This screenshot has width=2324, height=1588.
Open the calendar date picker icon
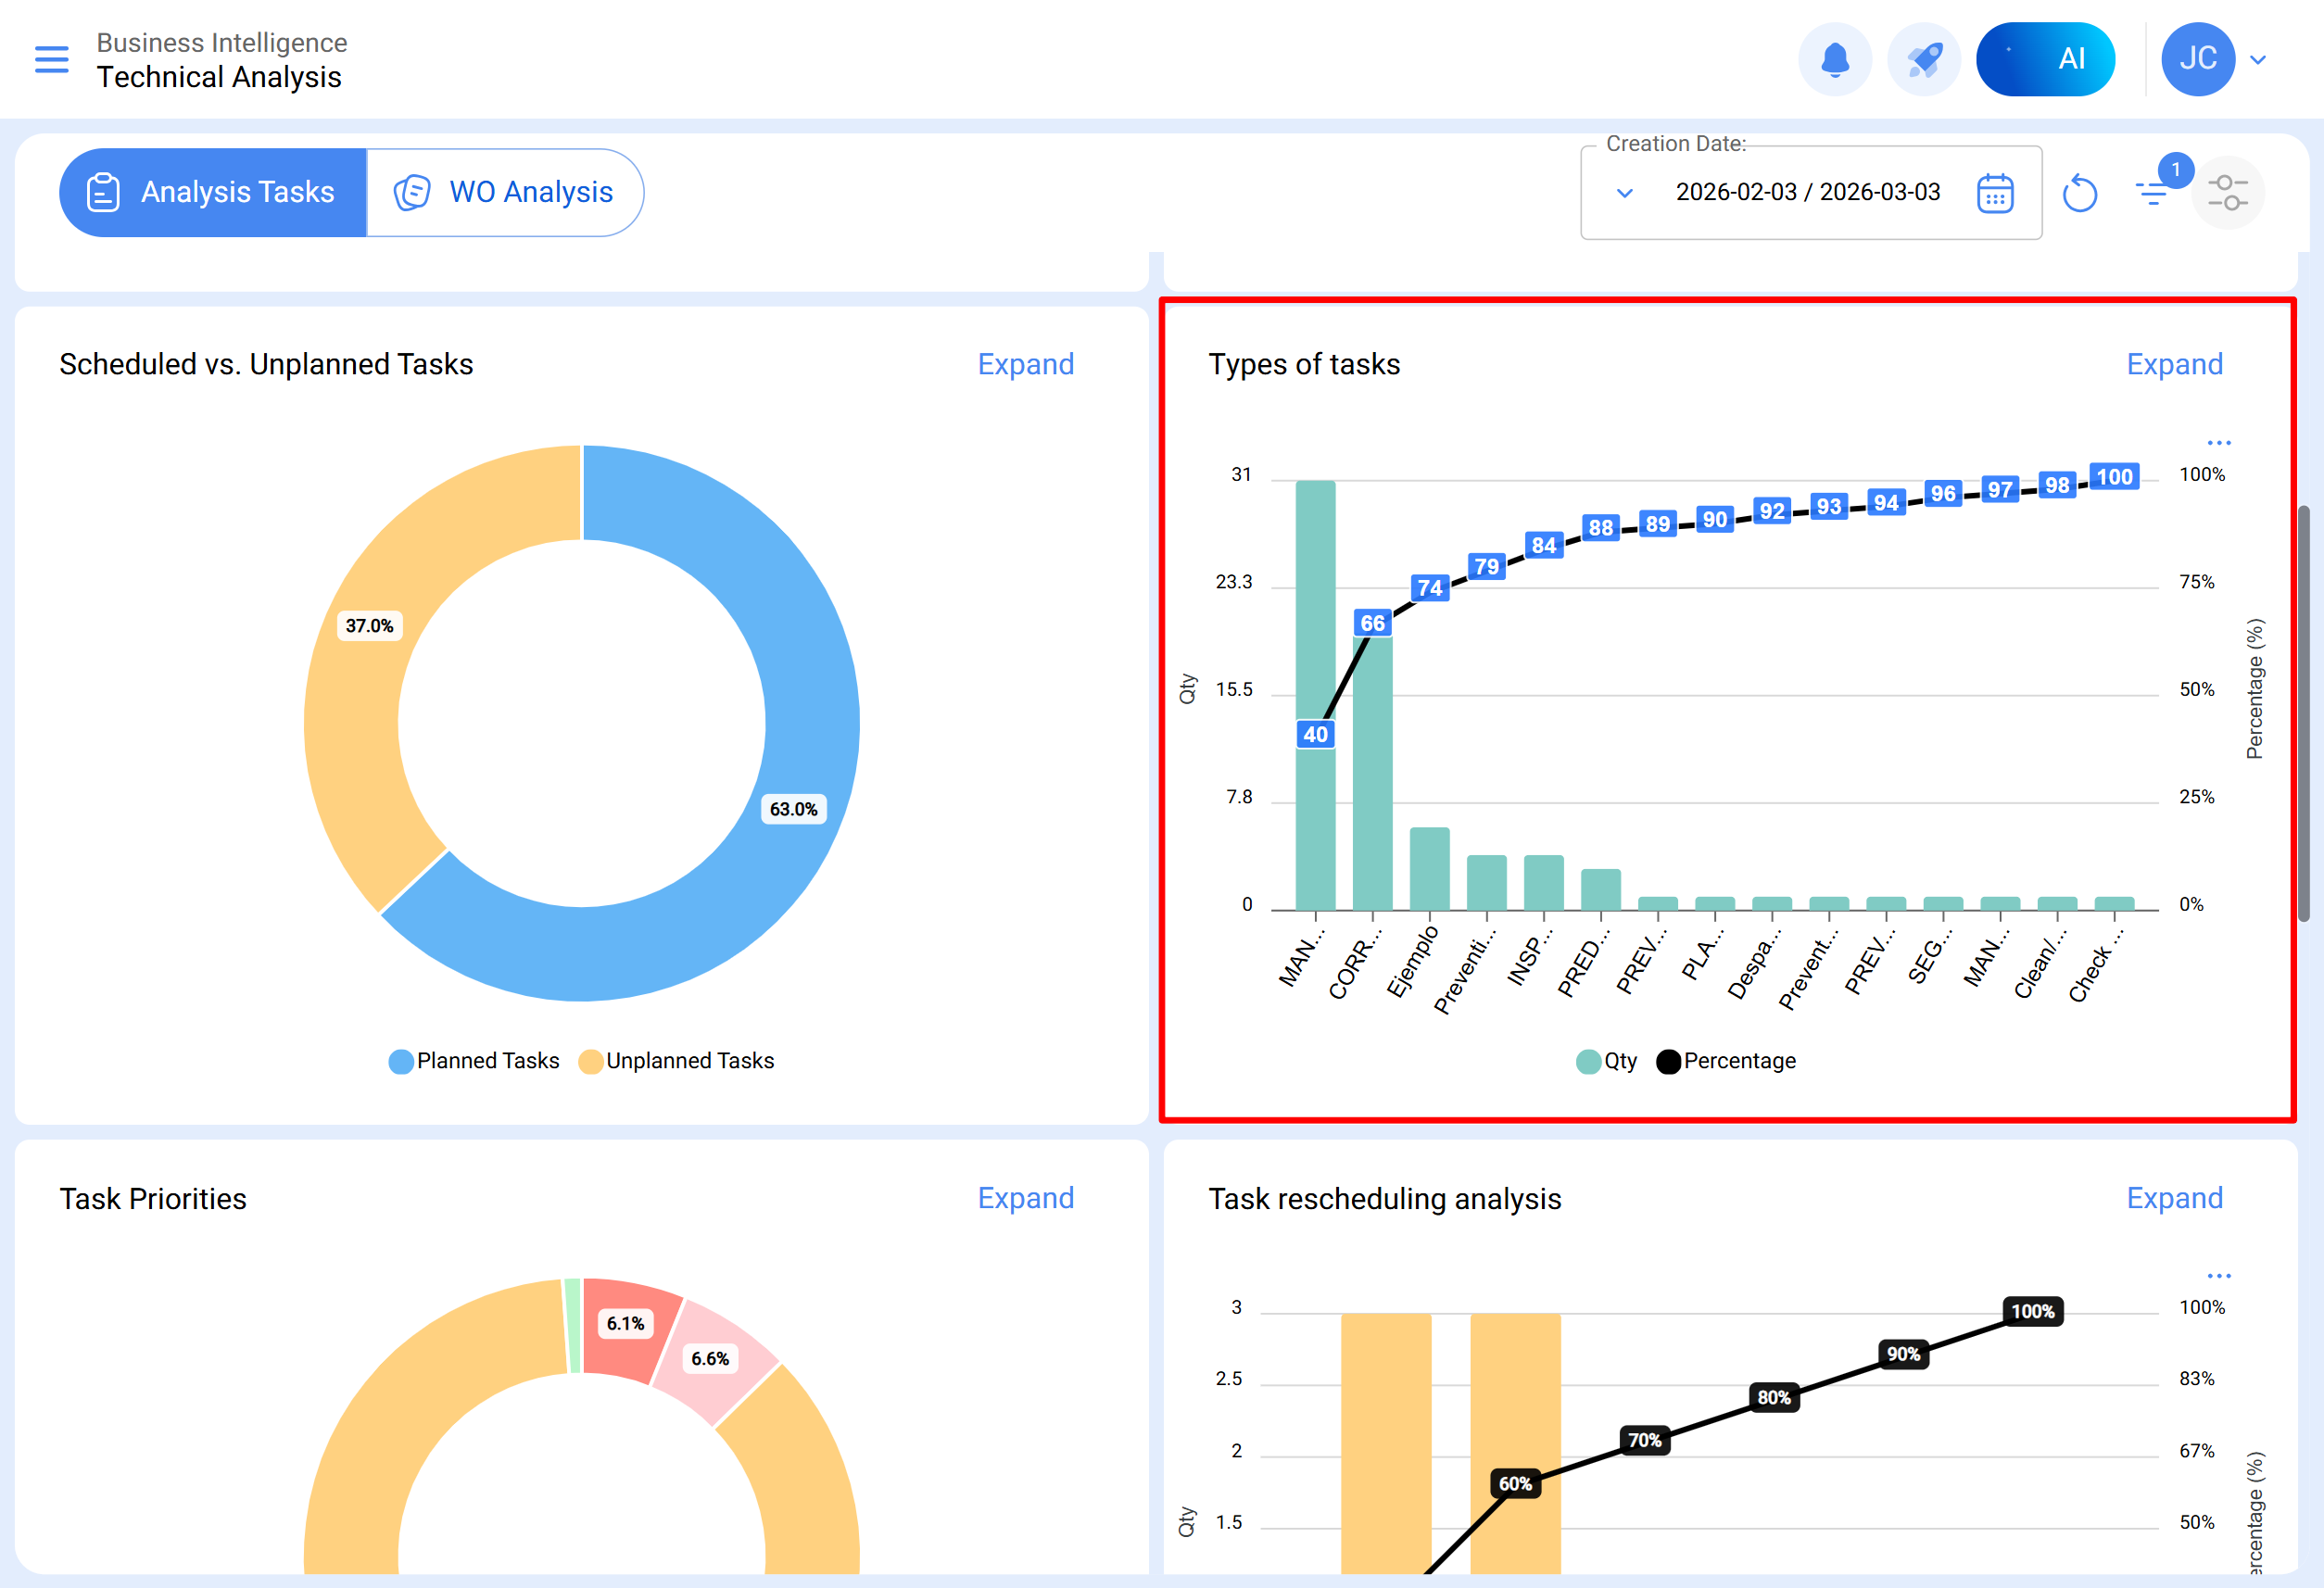1994,192
